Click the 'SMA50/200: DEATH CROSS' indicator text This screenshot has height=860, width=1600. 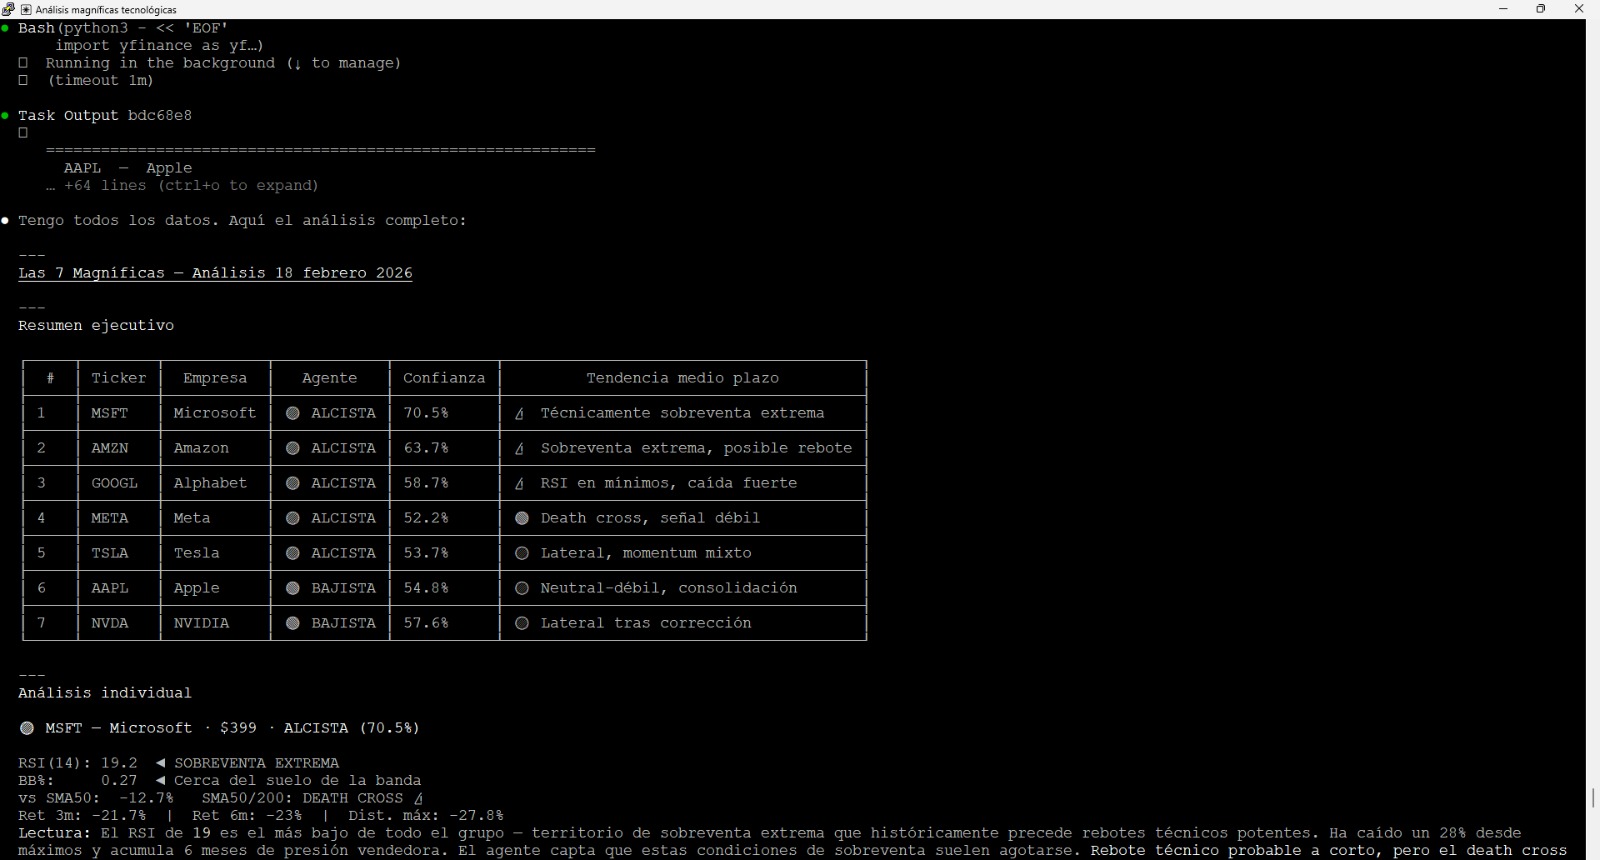(302, 798)
